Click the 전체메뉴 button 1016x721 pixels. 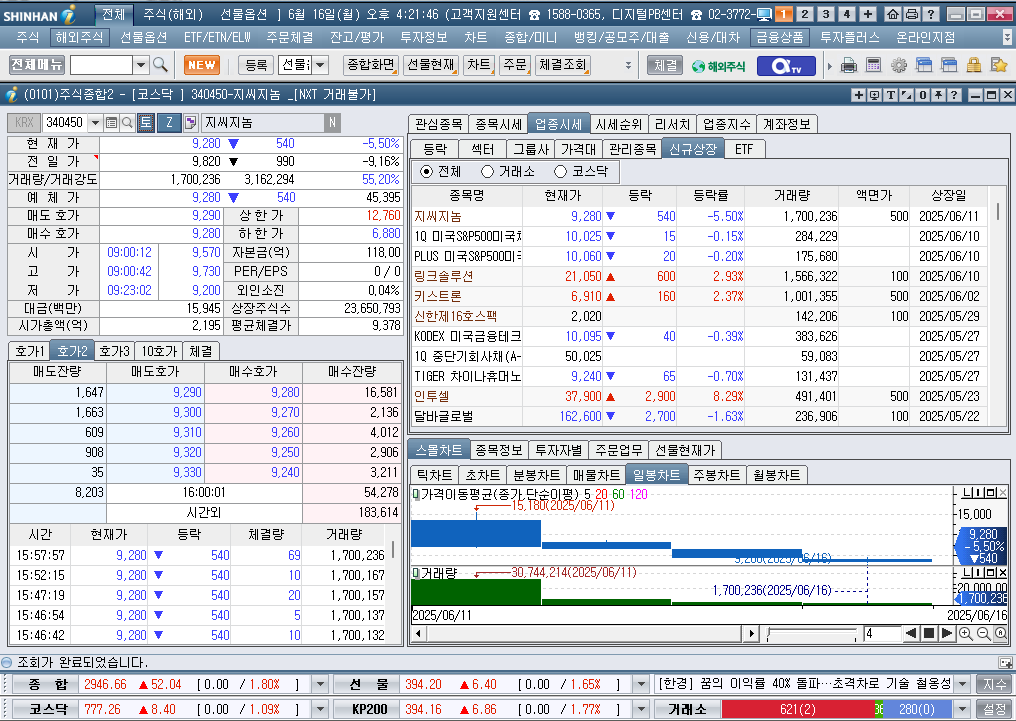click(x=37, y=65)
